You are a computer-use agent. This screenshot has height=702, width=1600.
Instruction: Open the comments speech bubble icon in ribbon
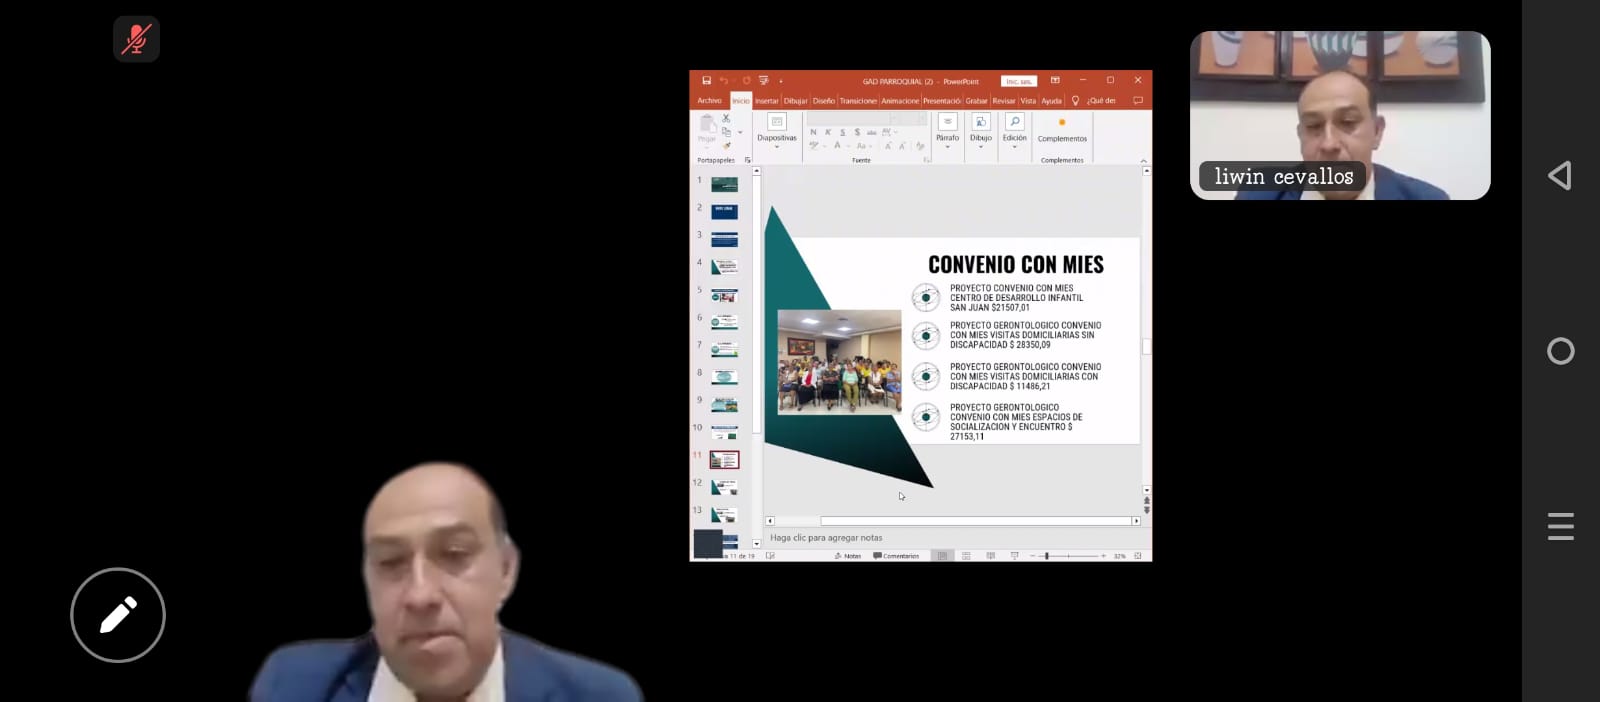(1137, 101)
